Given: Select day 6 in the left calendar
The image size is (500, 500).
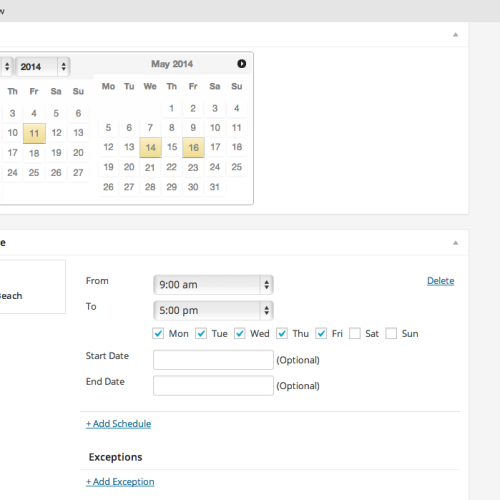Looking at the screenshot, I should coord(78,113).
